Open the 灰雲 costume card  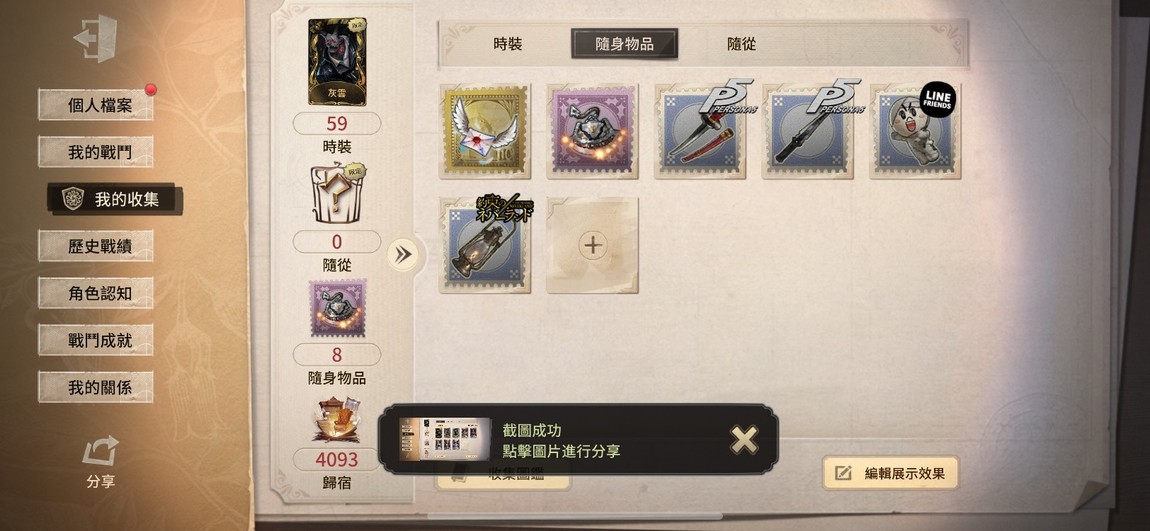(337, 62)
